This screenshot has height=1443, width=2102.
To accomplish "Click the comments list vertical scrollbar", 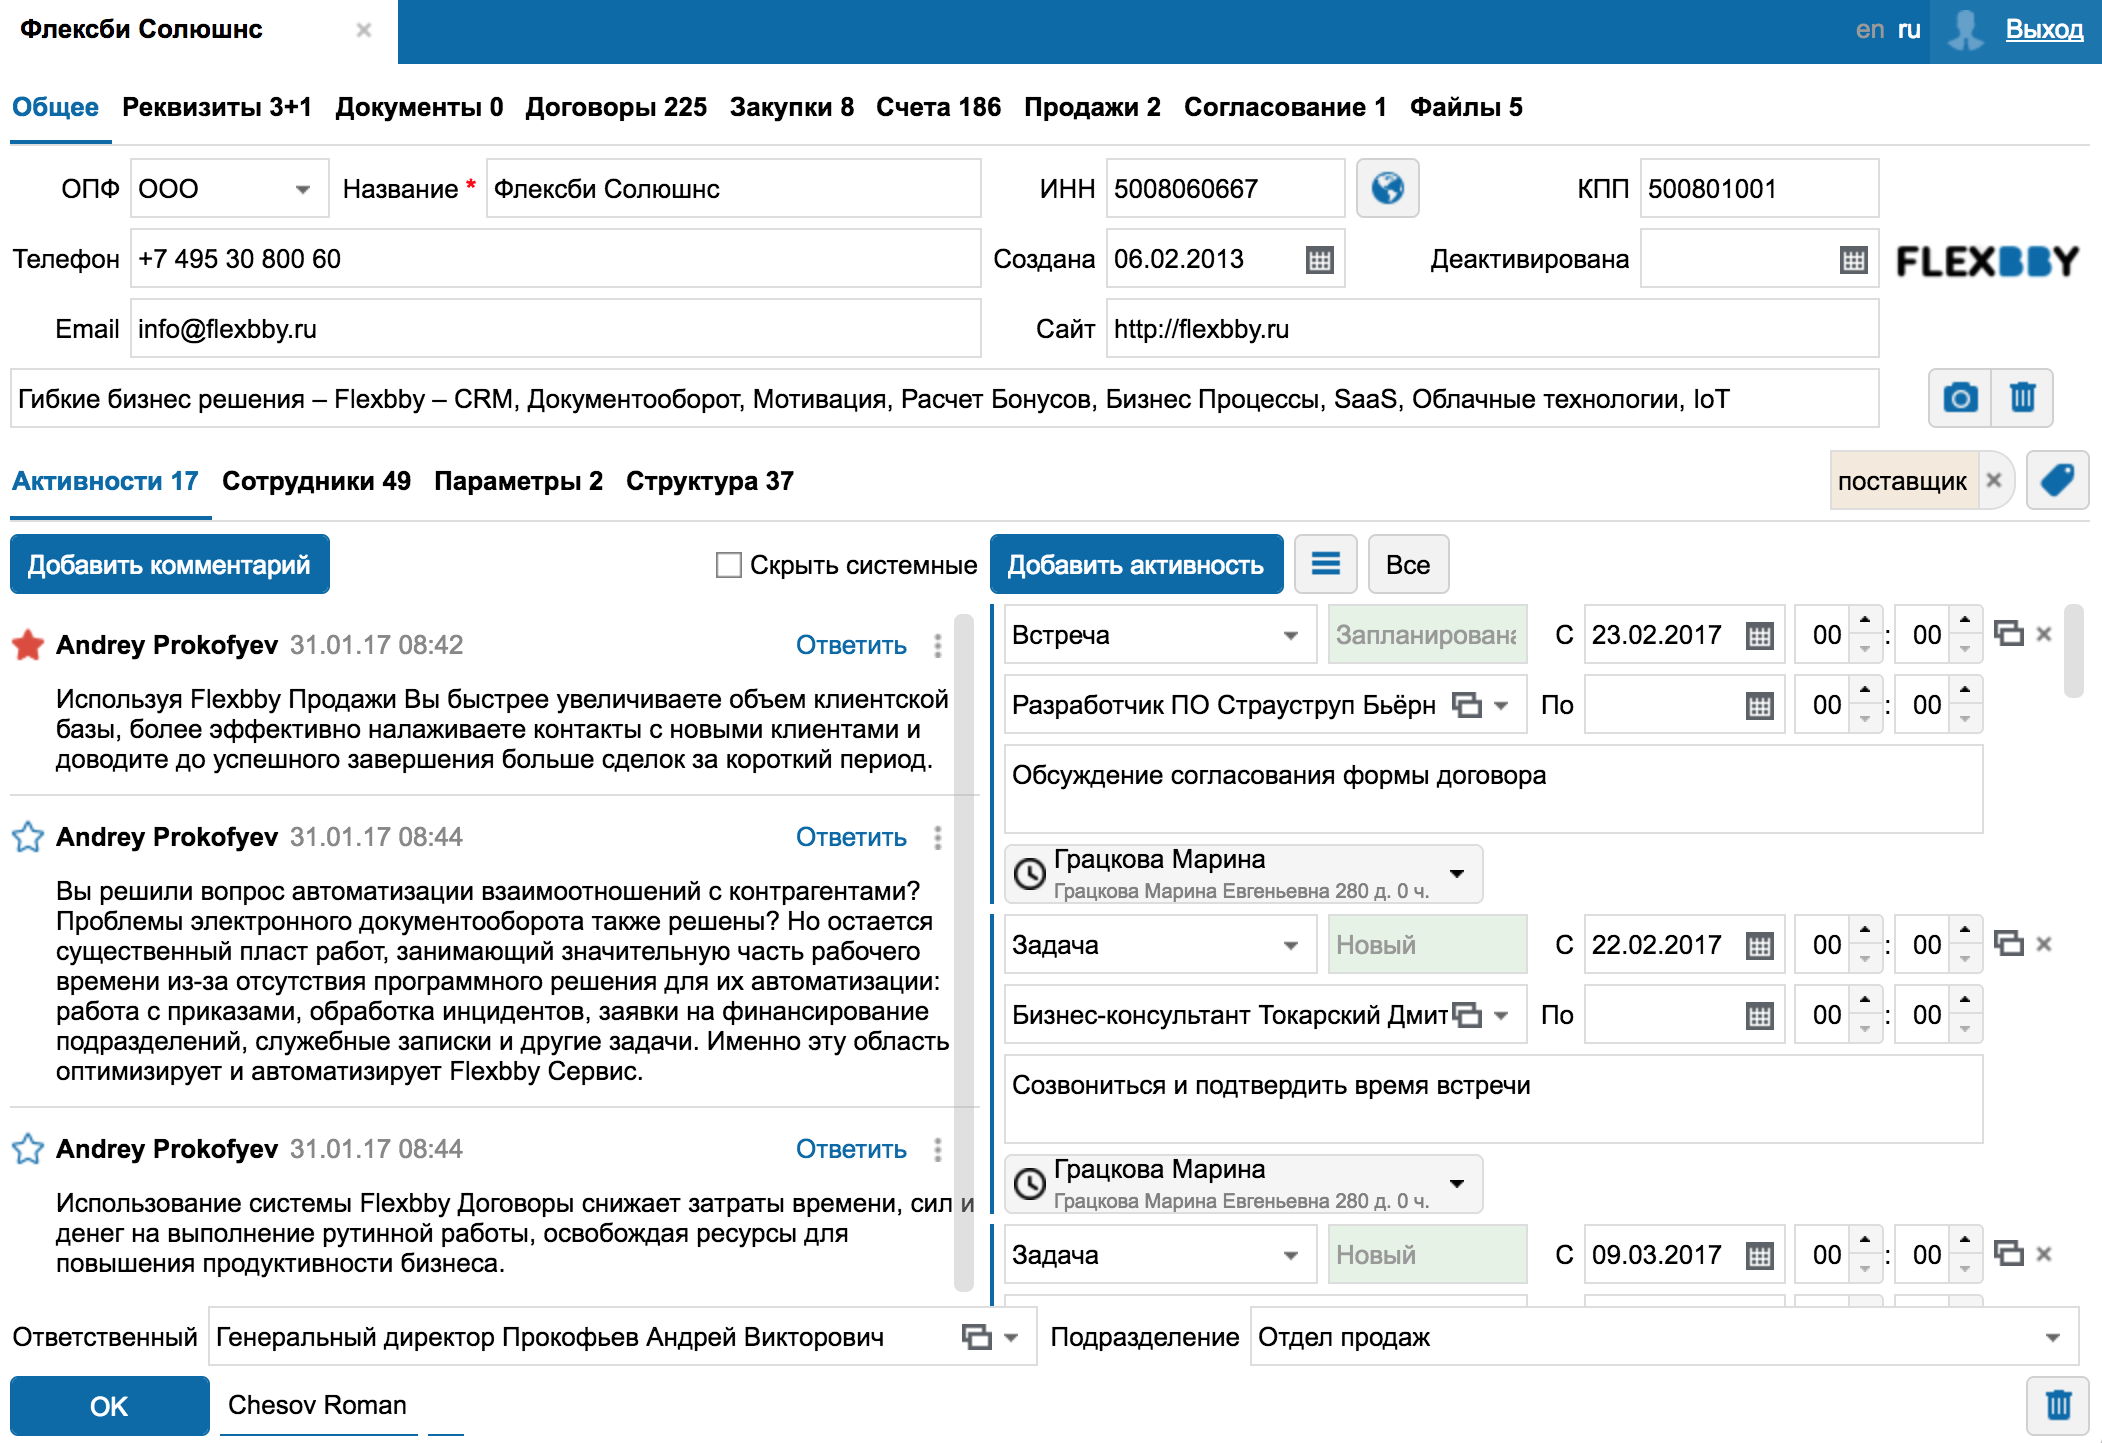I will tap(963, 950).
